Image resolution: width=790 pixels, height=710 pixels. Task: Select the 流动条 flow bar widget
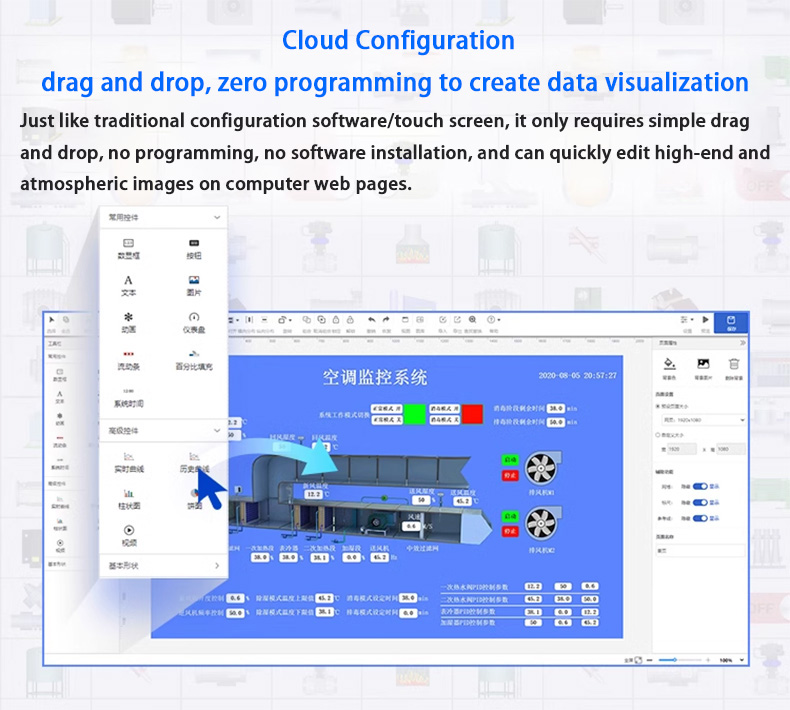(128, 360)
